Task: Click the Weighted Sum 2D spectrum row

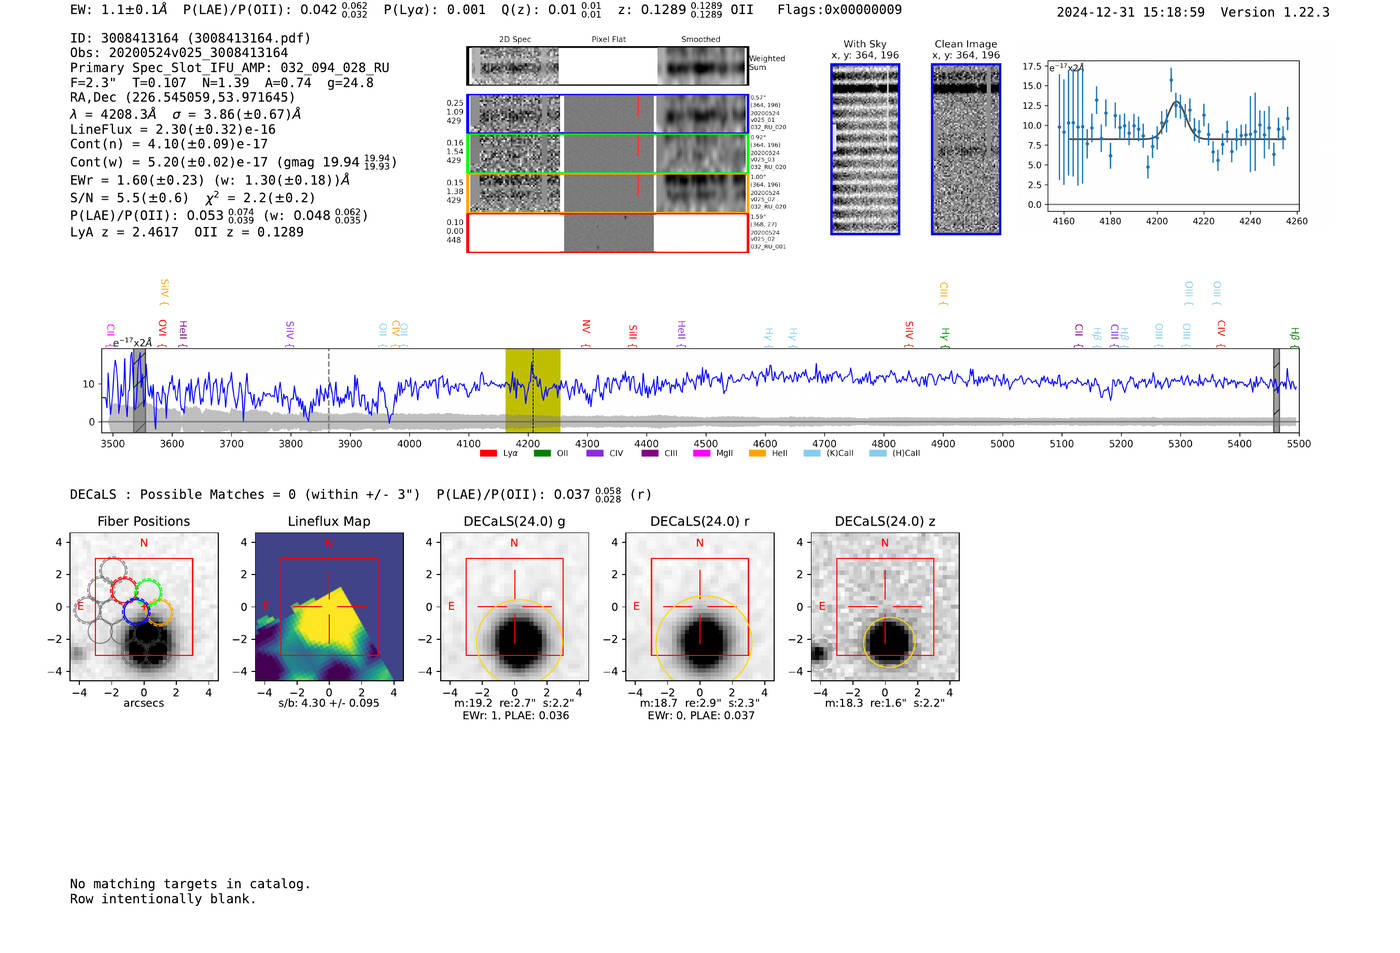Action: (x=607, y=66)
